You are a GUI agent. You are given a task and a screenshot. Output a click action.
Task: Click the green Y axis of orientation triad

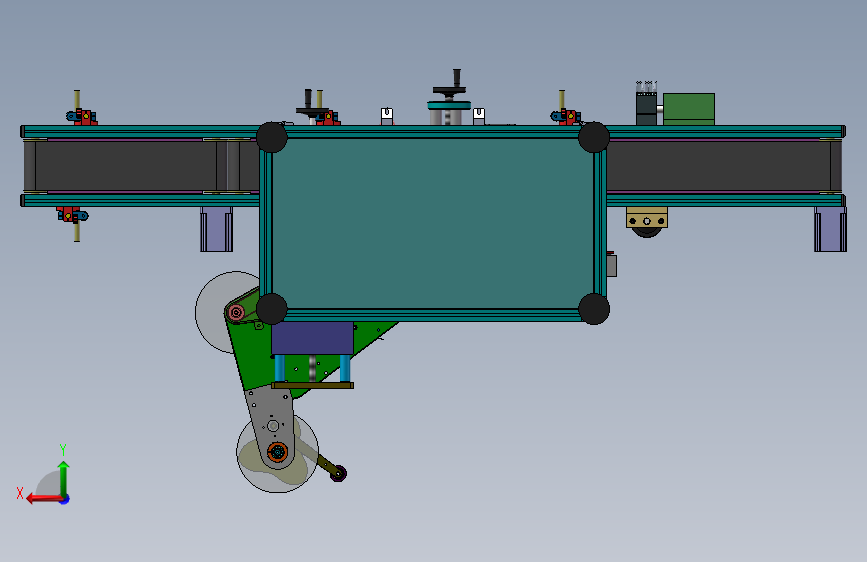pyautogui.click(x=64, y=477)
